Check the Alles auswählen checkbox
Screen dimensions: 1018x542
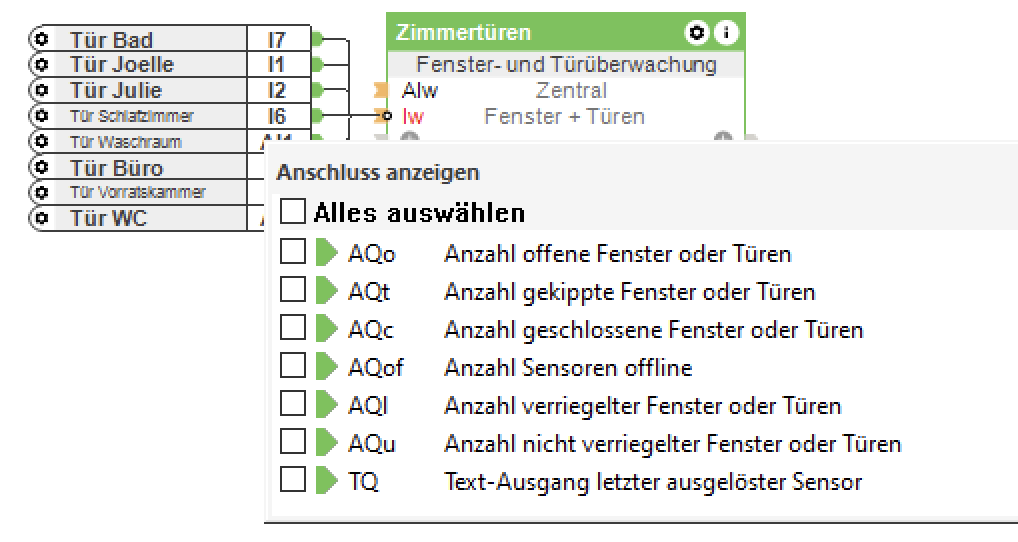(x=293, y=212)
